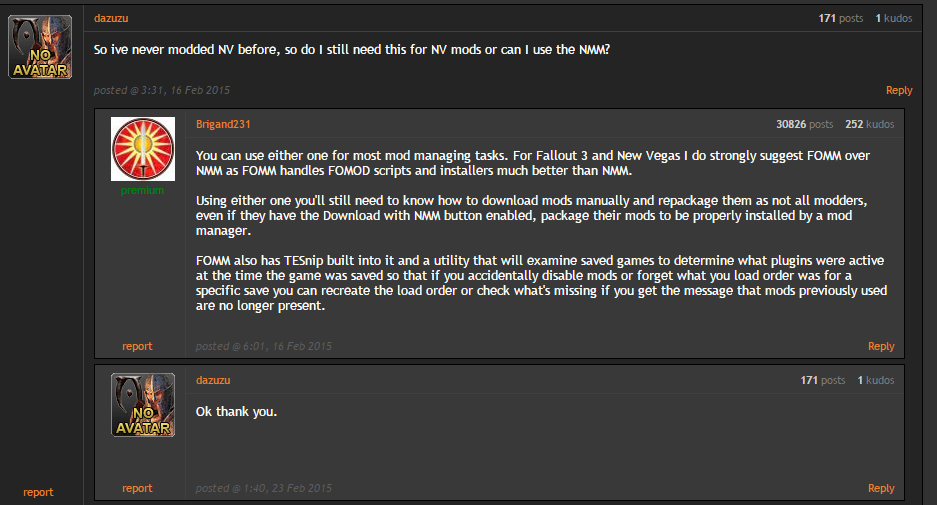Click dazuzu's No Avatar image in the top post
The image size is (937, 505).
[40, 47]
